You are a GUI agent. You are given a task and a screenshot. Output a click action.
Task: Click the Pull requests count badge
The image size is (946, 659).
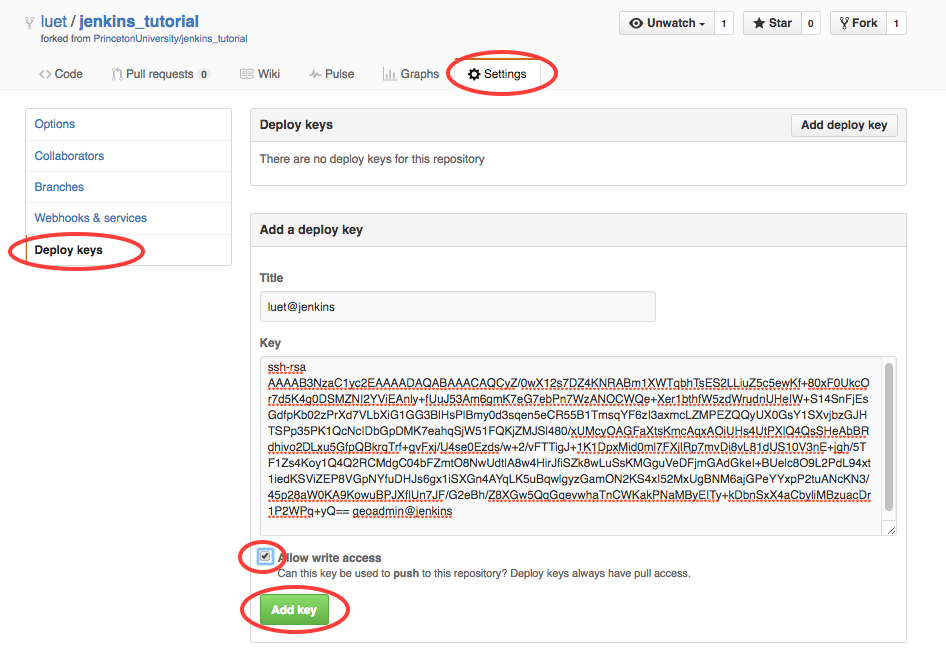204,74
